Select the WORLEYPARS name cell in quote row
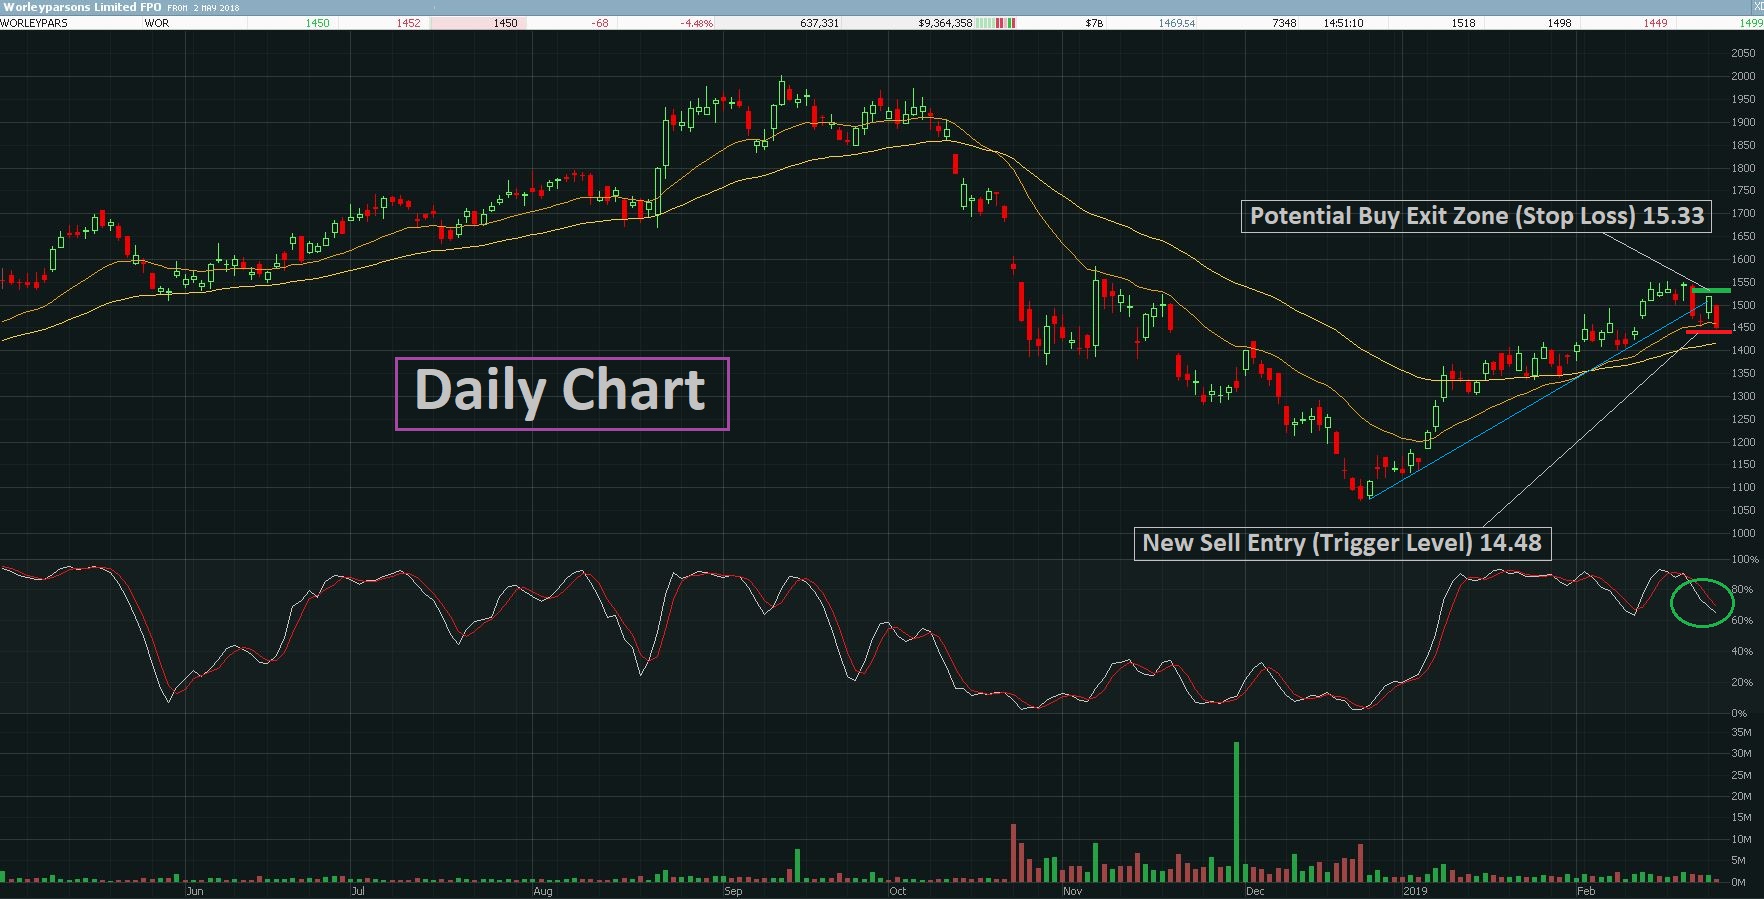 pyautogui.click(x=34, y=23)
